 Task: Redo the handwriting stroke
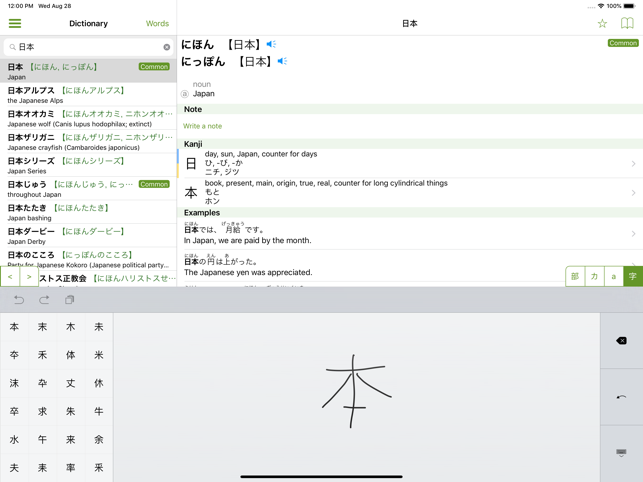(x=44, y=300)
